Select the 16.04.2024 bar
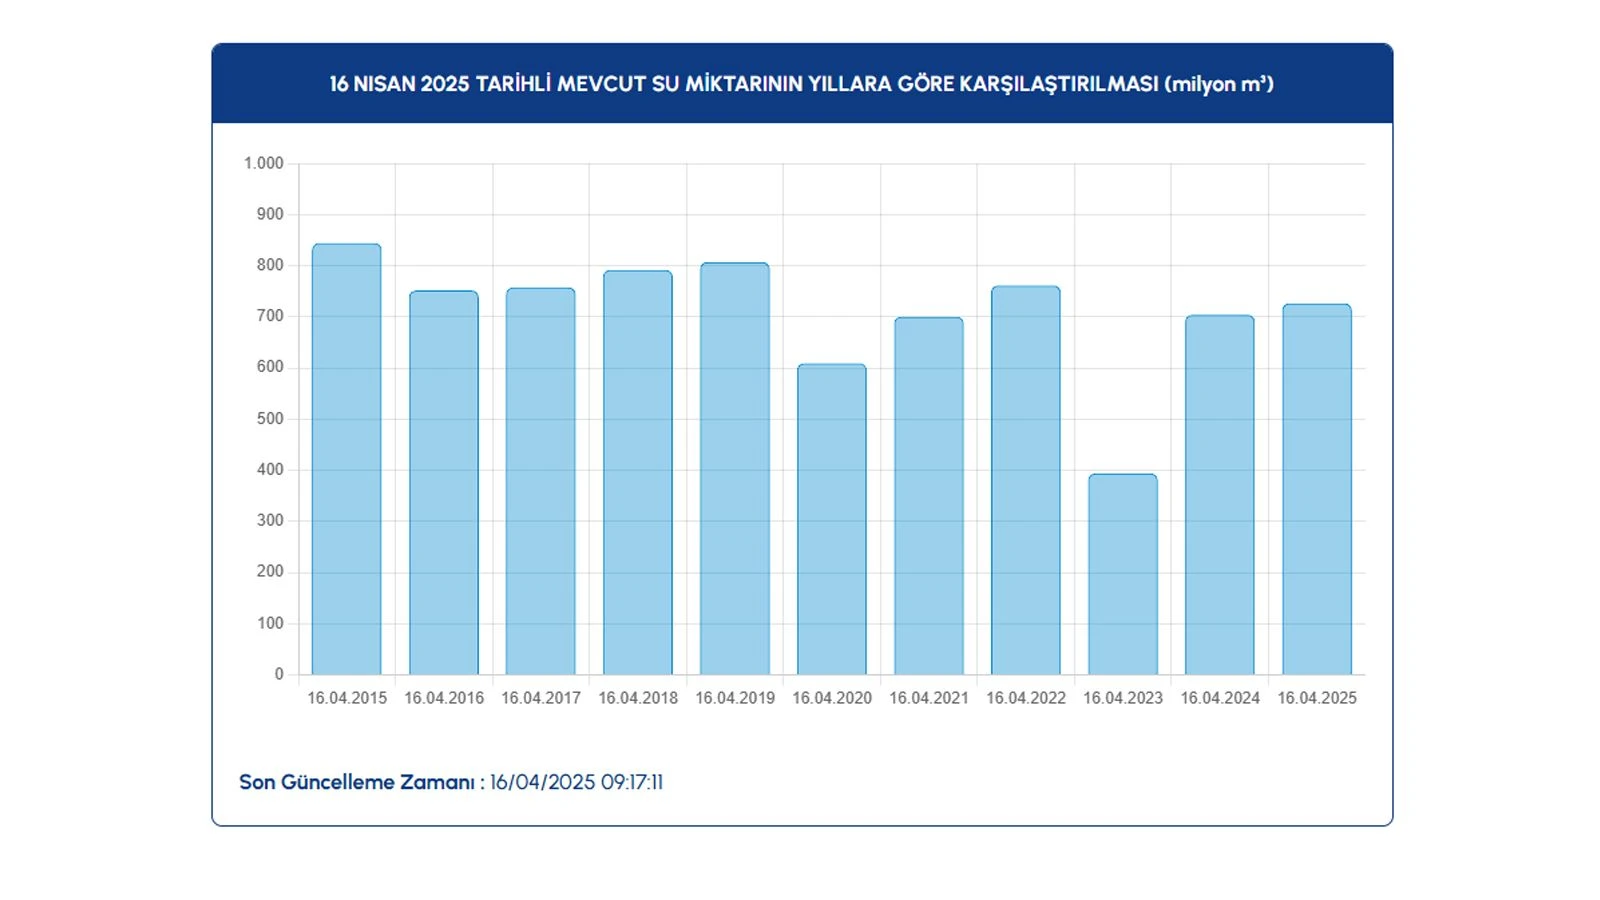 [x=1219, y=495]
